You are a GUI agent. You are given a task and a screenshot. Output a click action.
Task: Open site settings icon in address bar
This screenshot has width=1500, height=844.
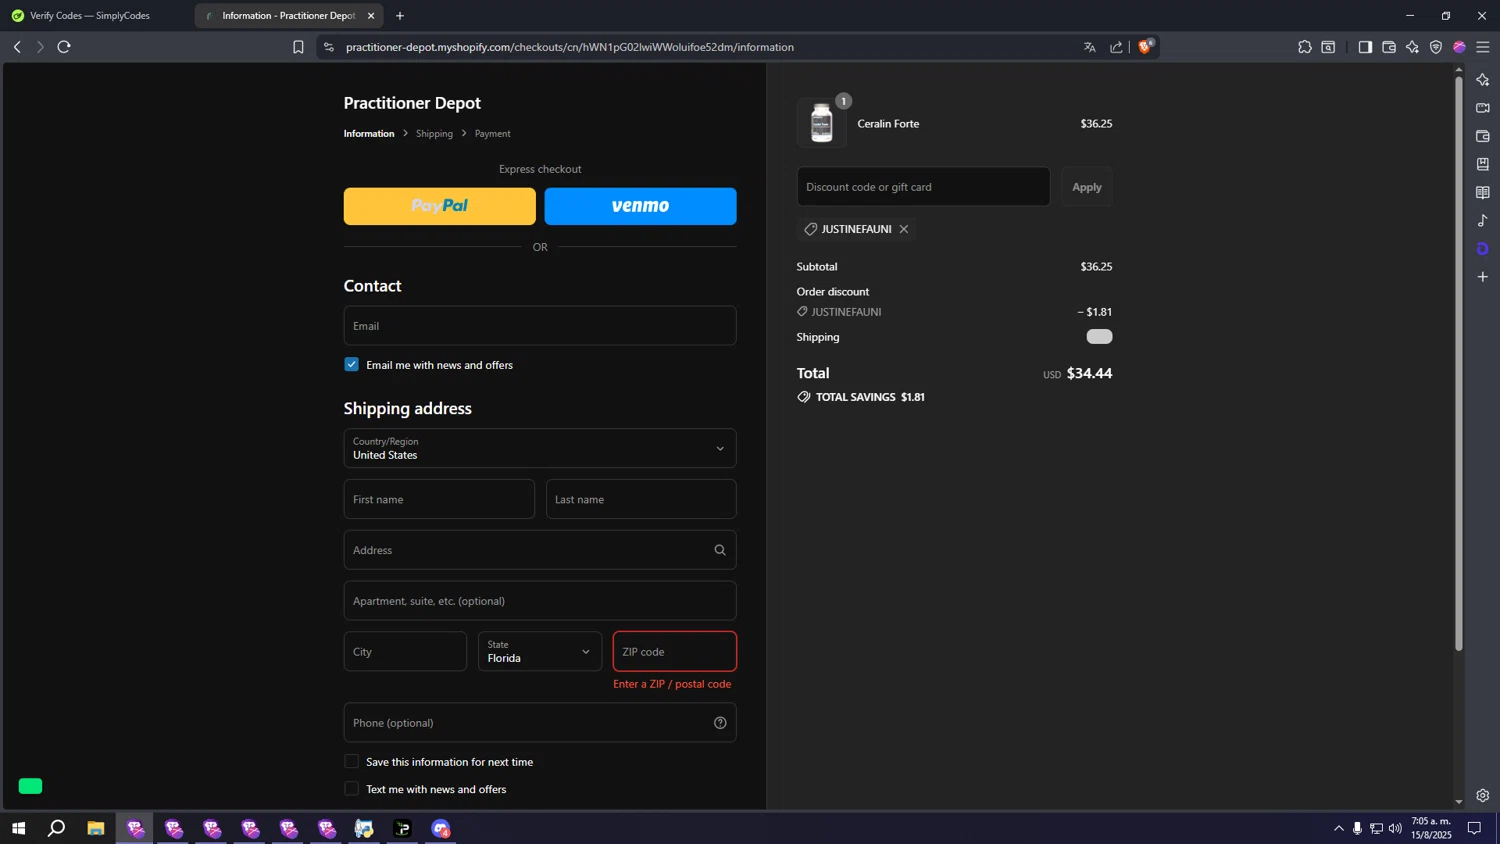[329, 47]
